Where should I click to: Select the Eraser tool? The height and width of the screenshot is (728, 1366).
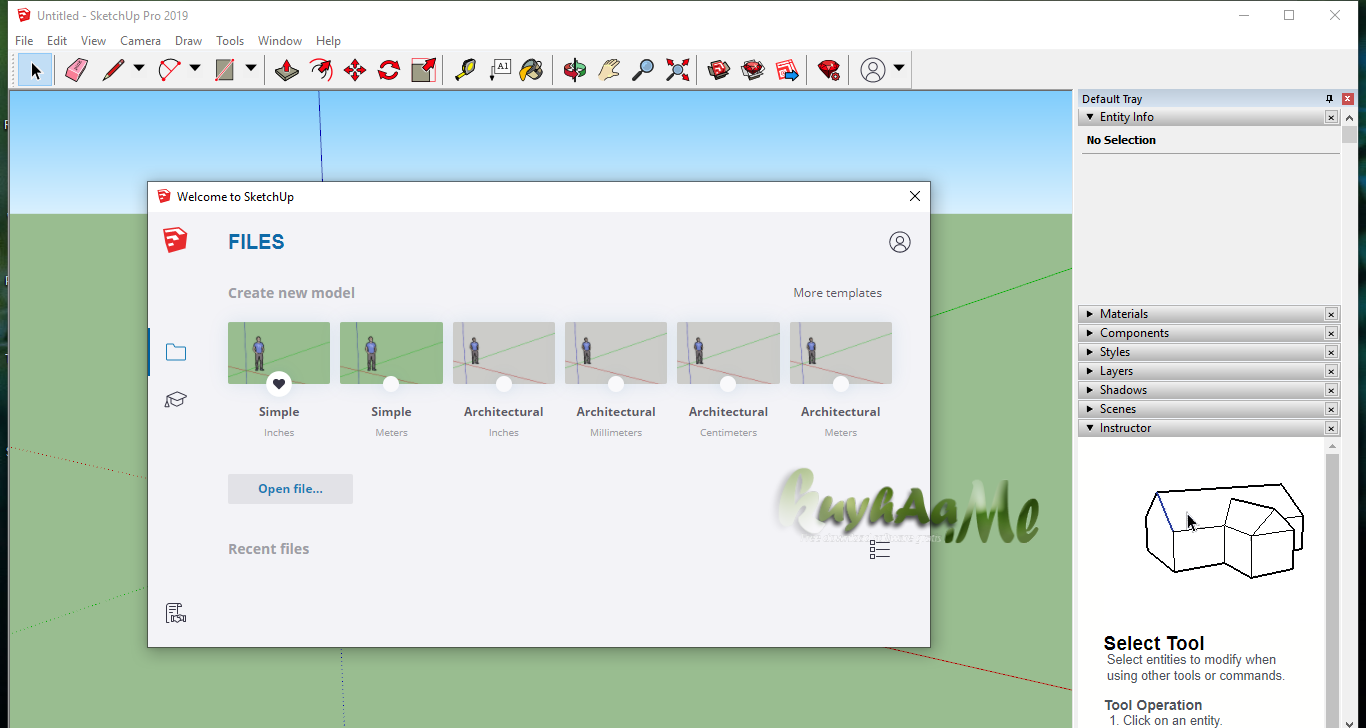[77, 70]
